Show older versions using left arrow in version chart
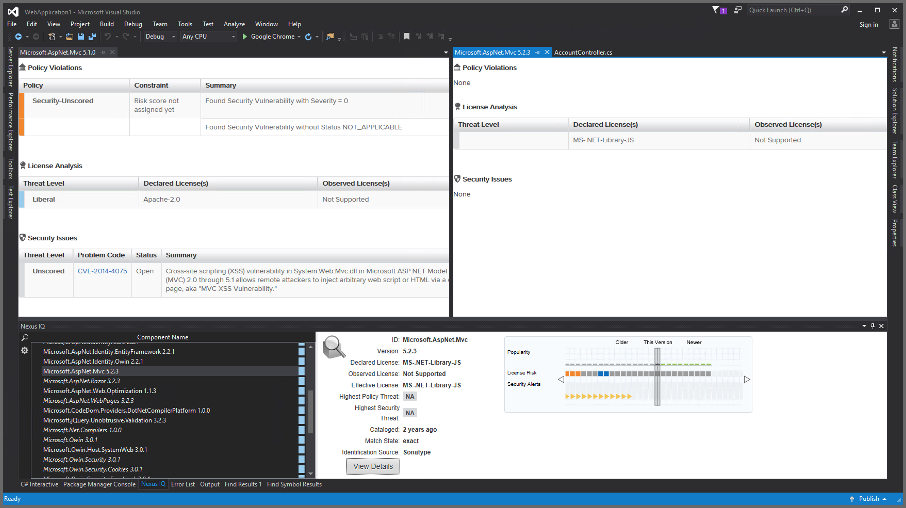This screenshot has width=906, height=508. coord(560,380)
